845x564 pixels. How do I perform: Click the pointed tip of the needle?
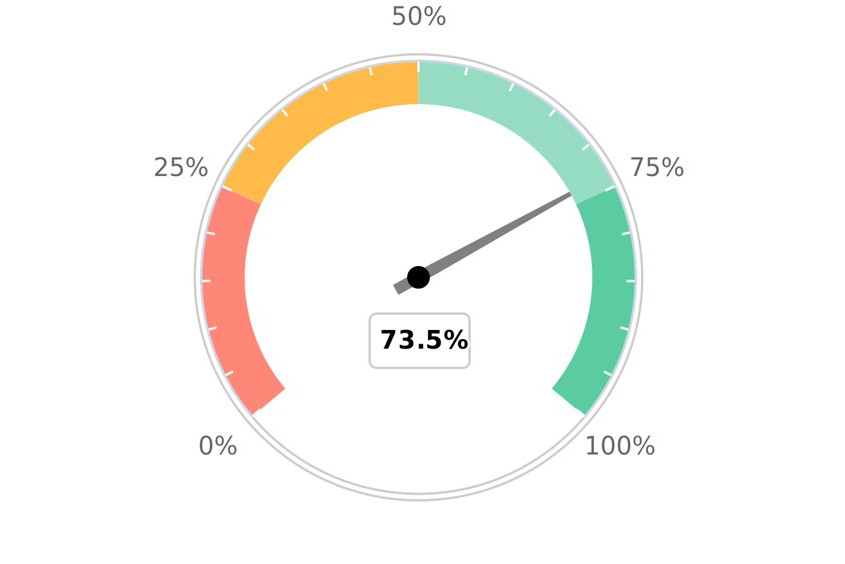point(573,195)
